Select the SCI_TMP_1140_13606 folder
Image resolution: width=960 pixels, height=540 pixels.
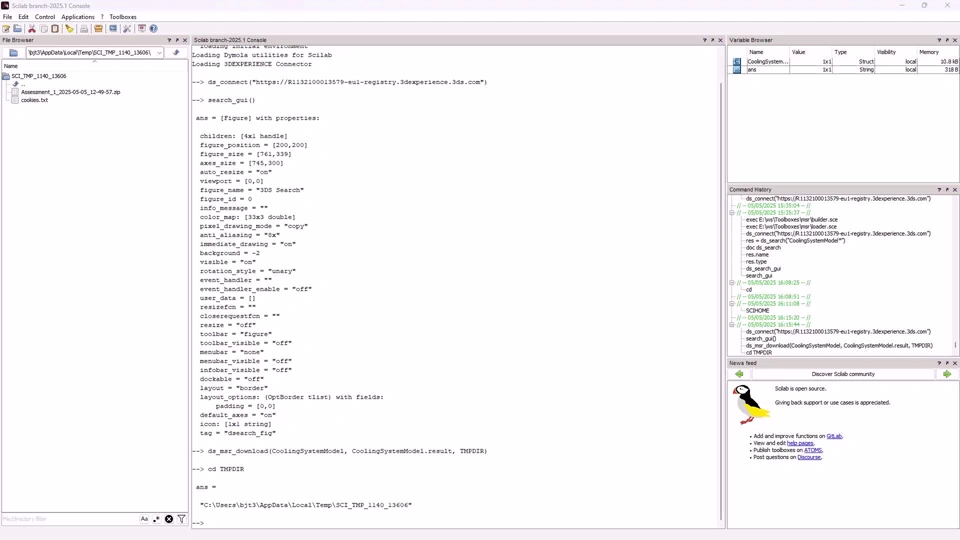click(x=39, y=77)
